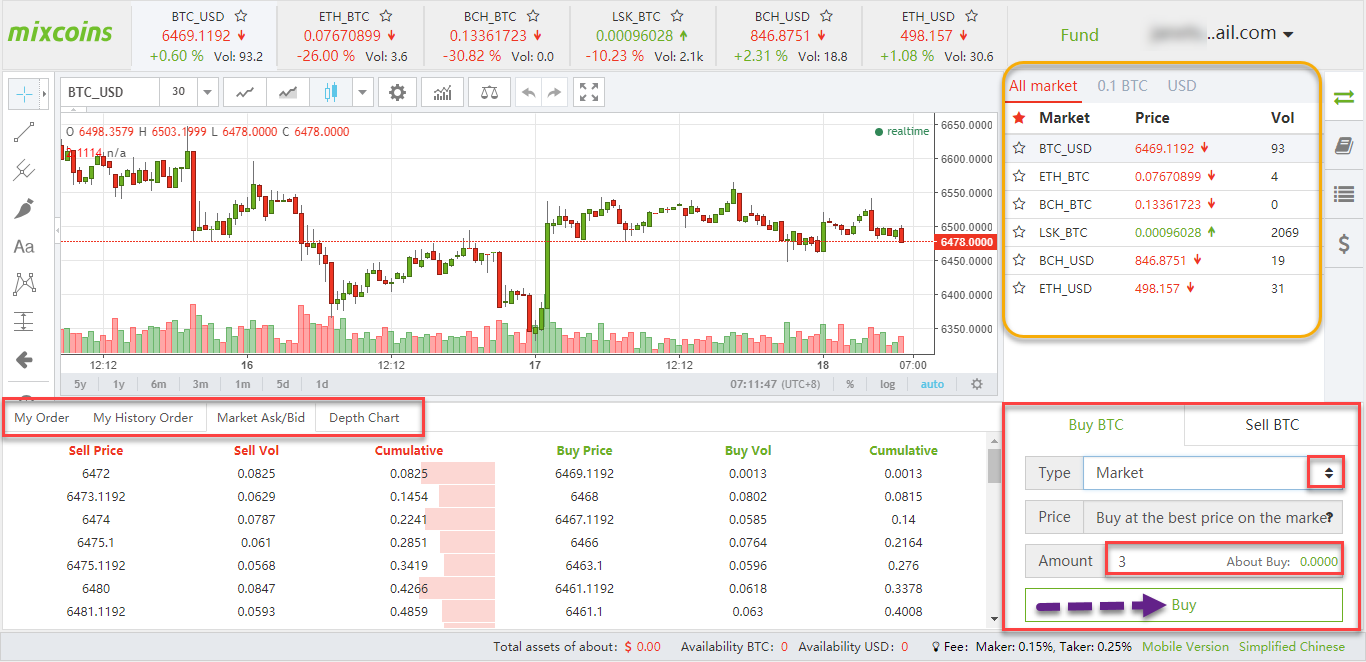
Task: Open the dollar sign sidebar panel
Action: coord(1344,243)
